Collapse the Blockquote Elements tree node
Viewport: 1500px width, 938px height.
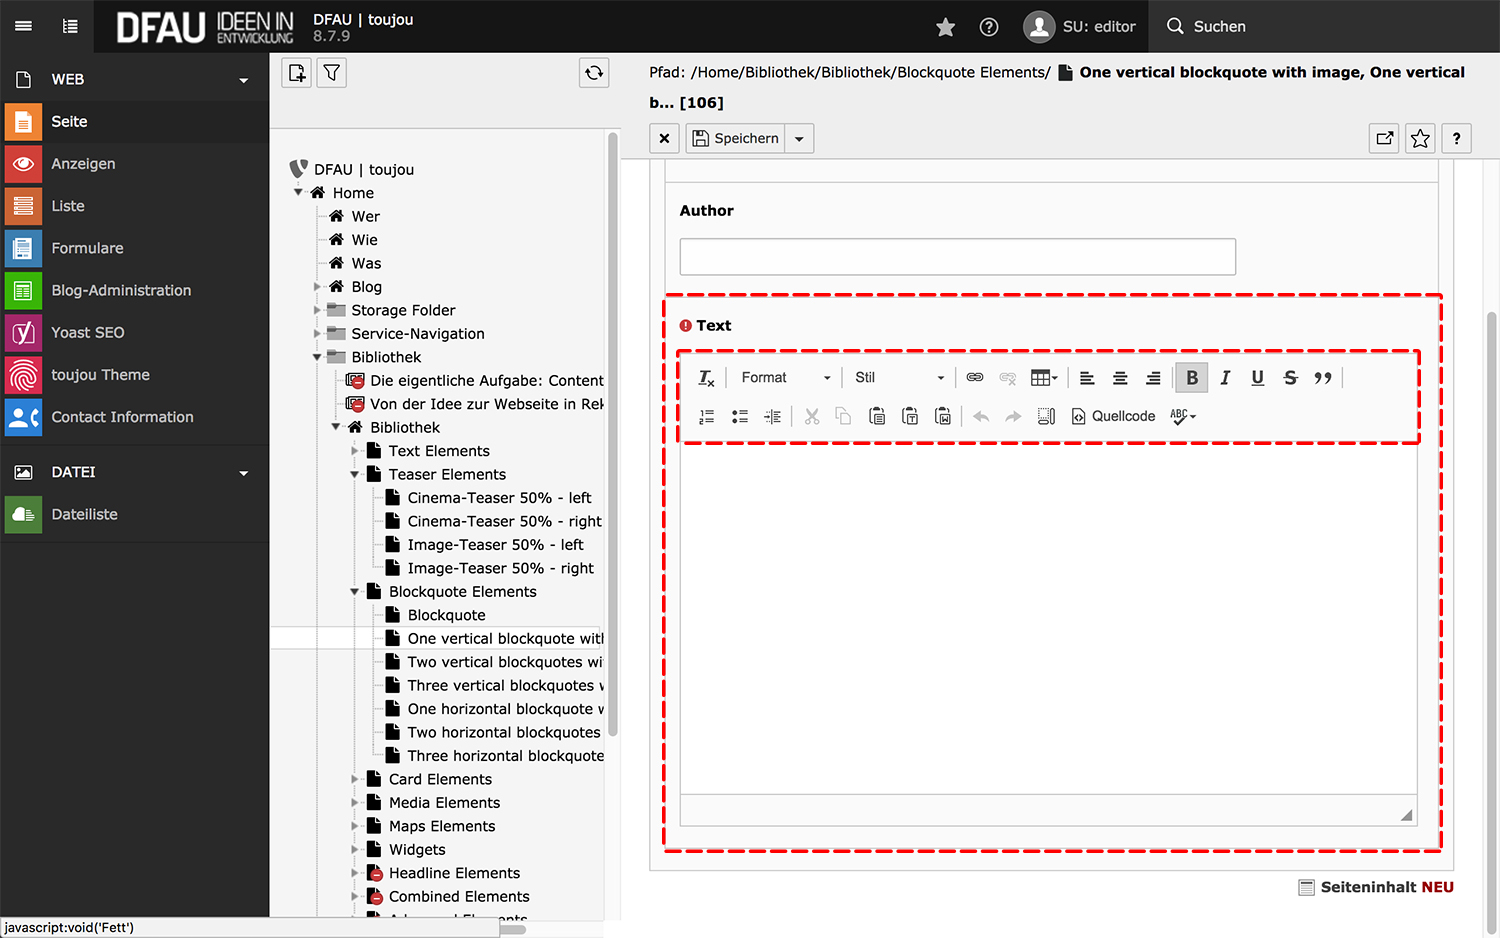coord(355,592)
